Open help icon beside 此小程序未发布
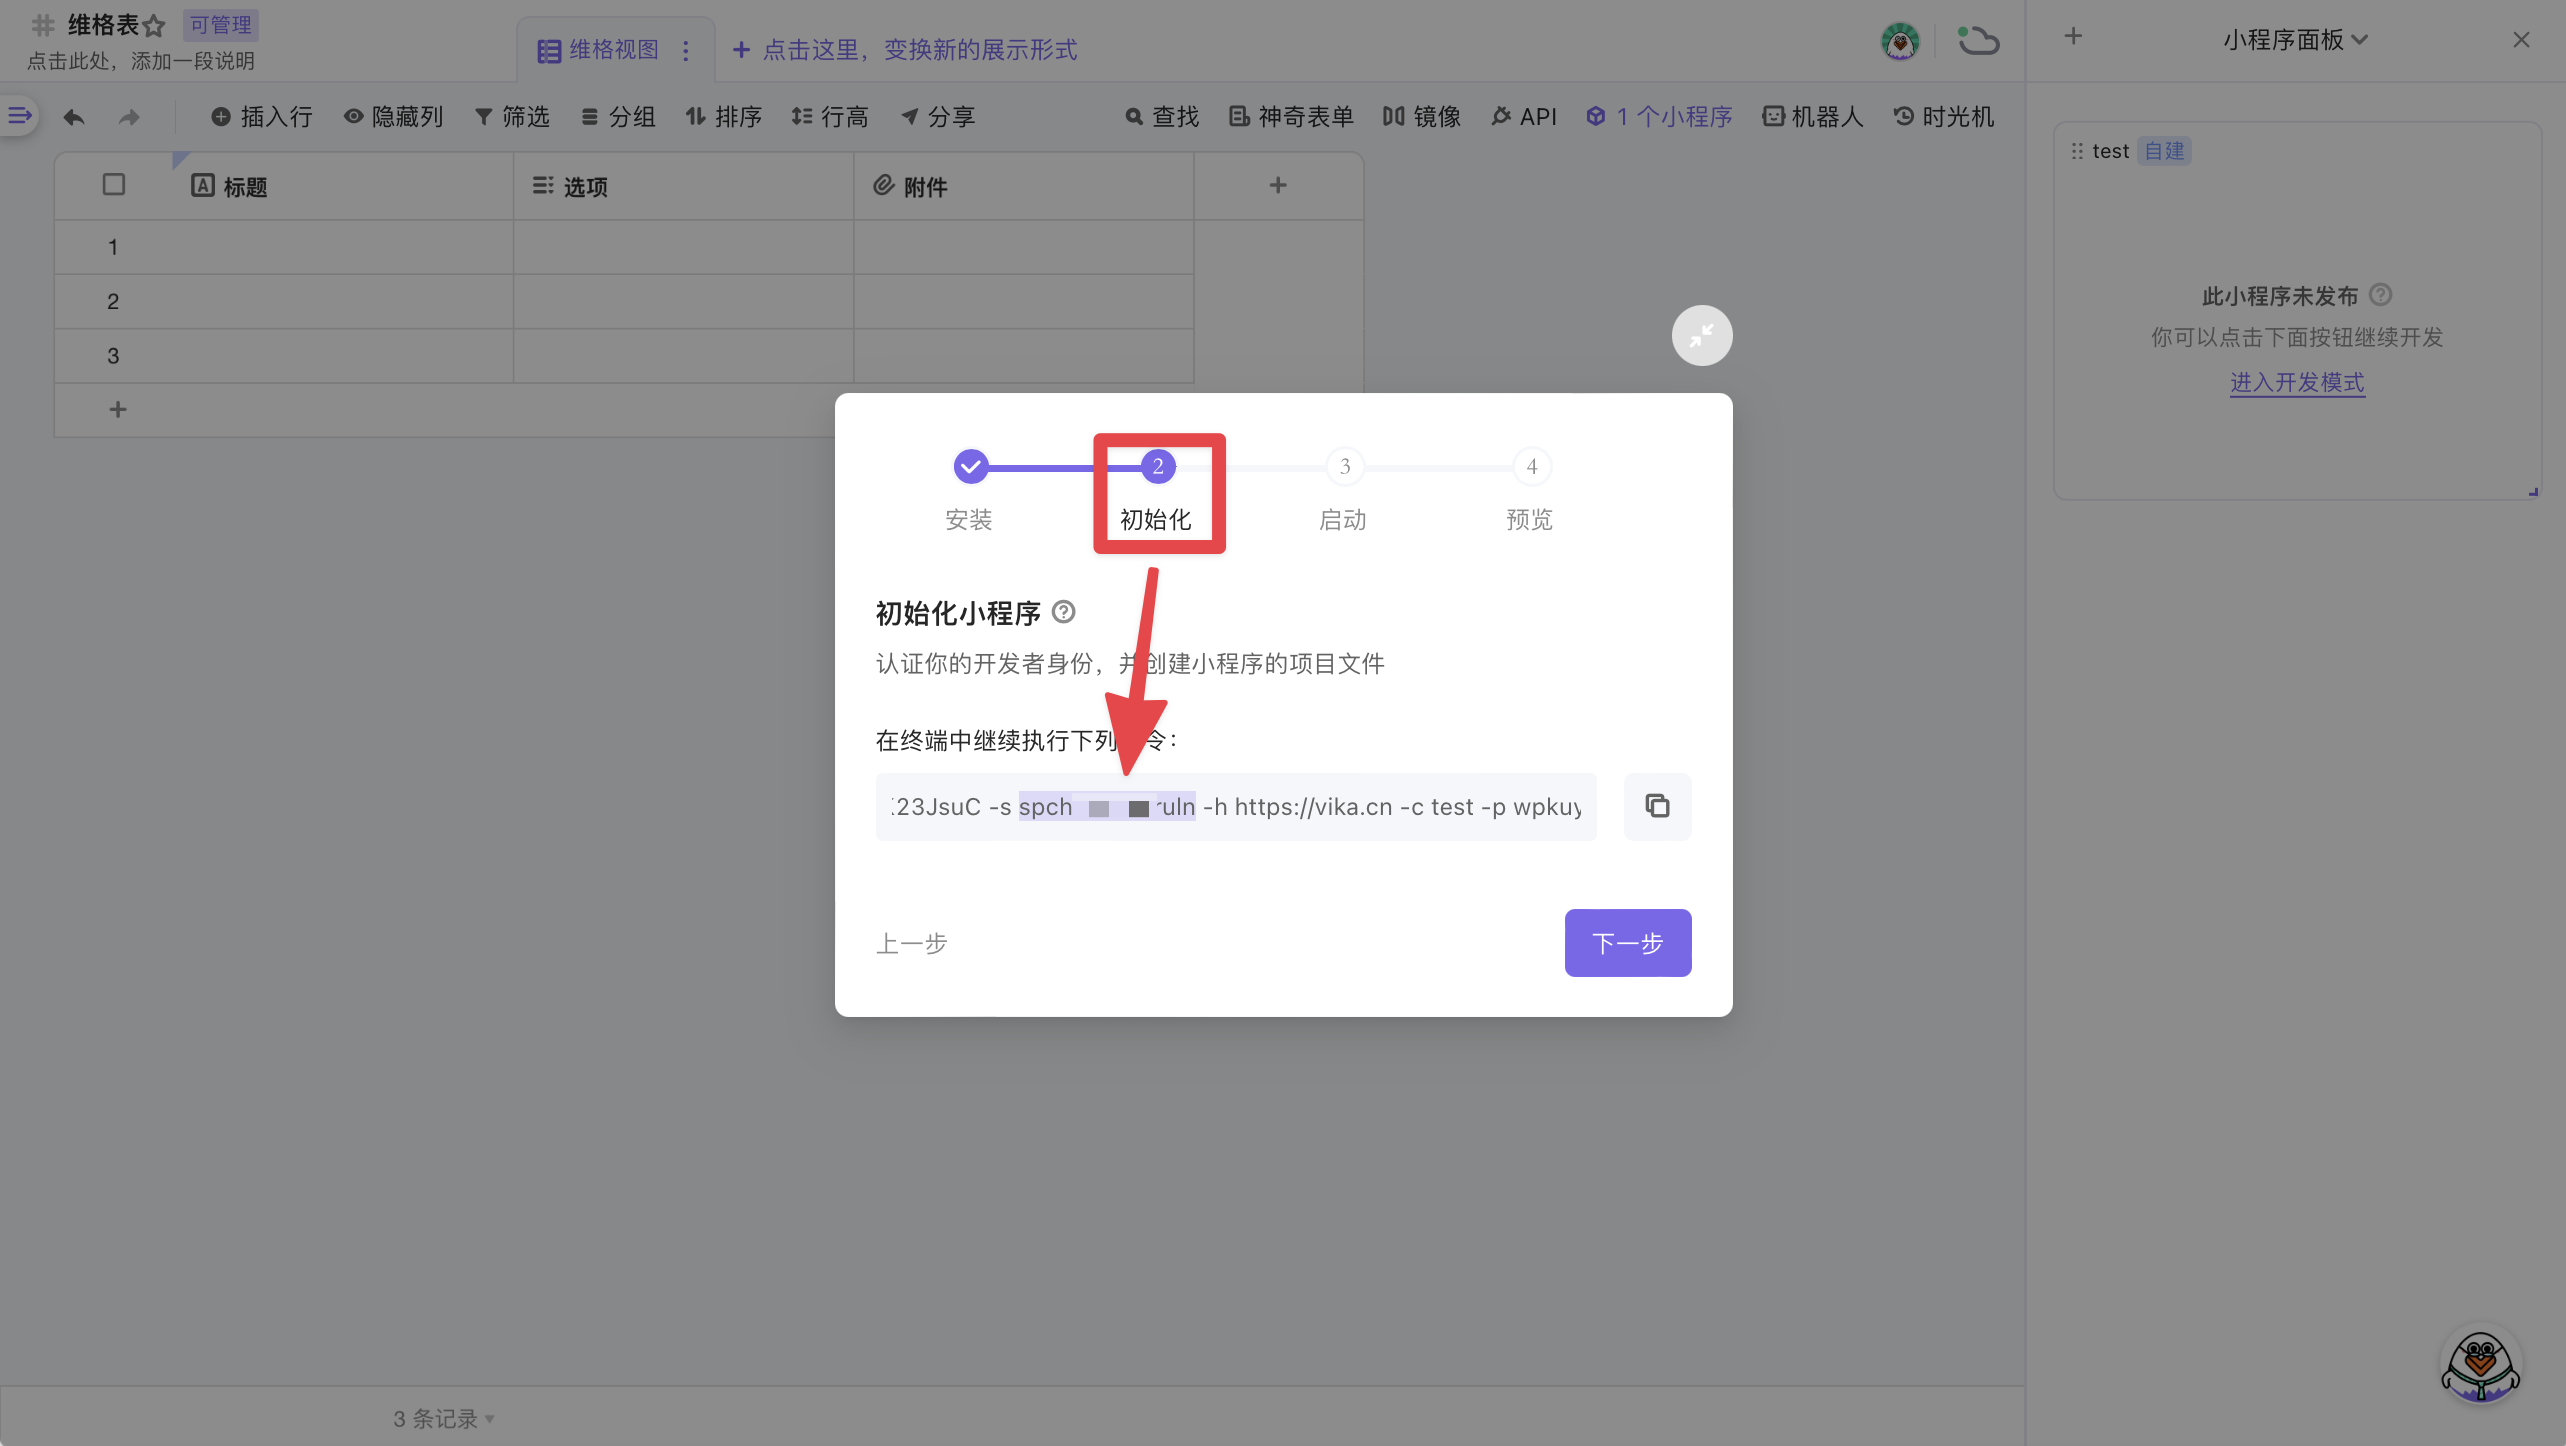Screen dimensions: 2566x1446 (x=2381, y=295)
